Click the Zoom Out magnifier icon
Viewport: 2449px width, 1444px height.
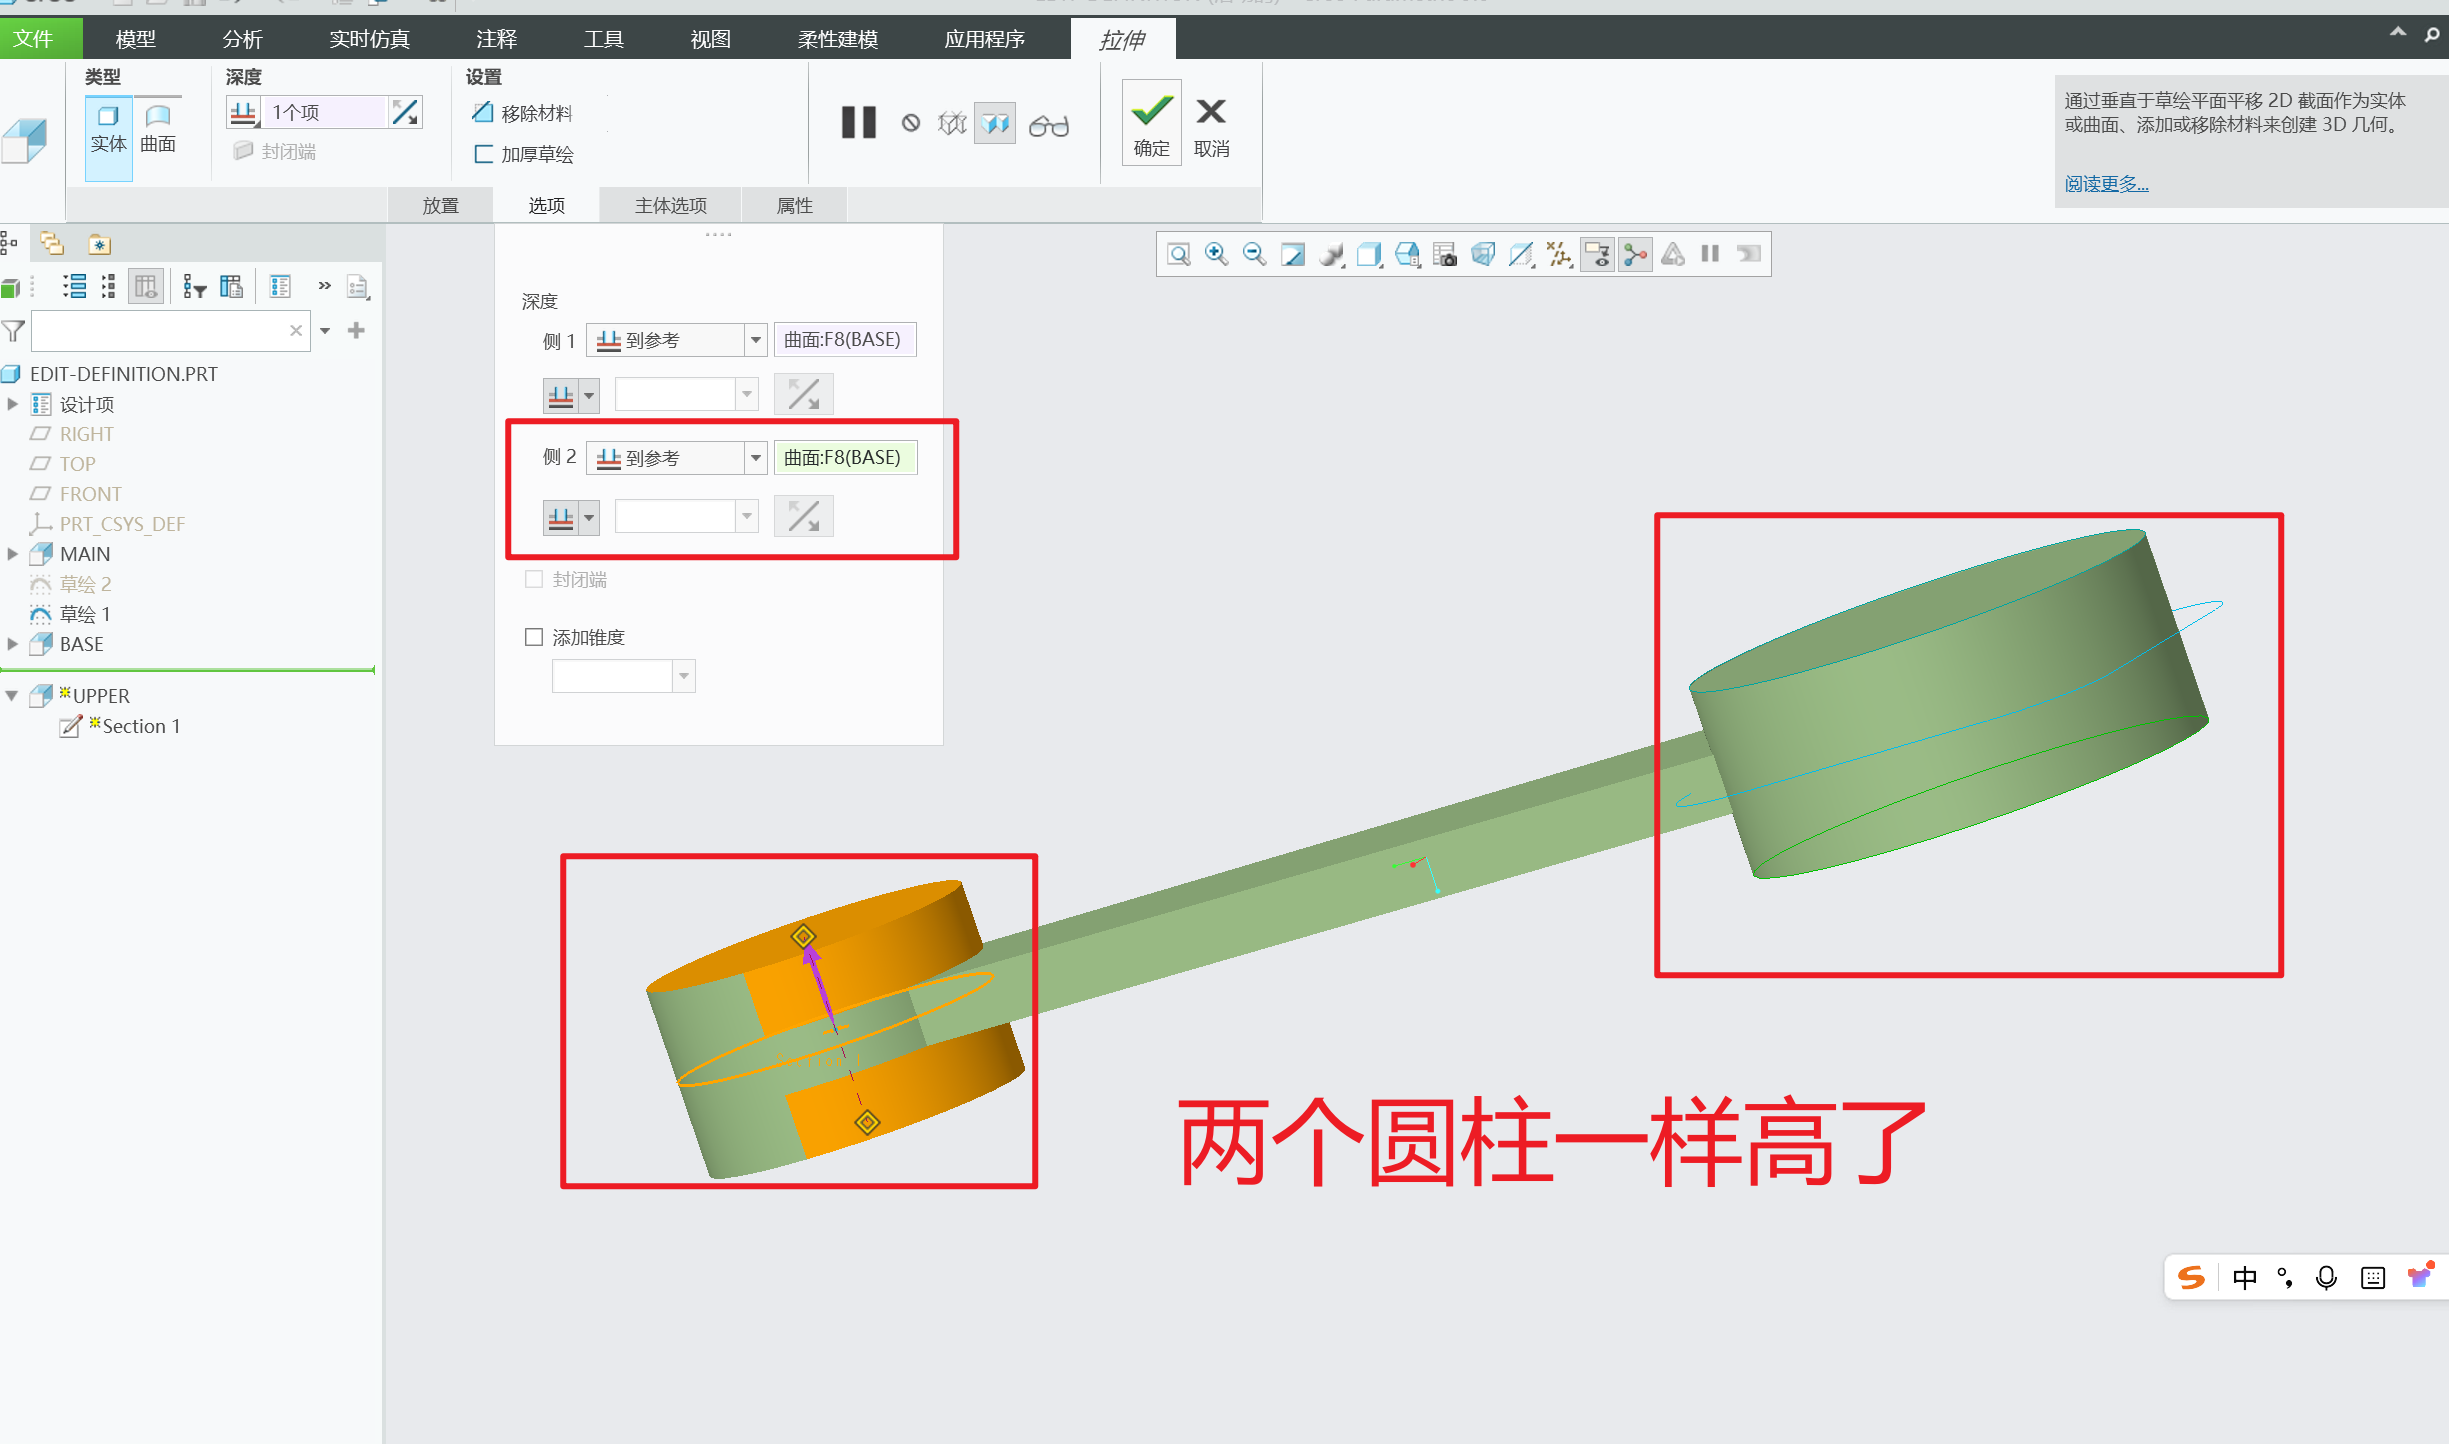(x=1254, y=254)
